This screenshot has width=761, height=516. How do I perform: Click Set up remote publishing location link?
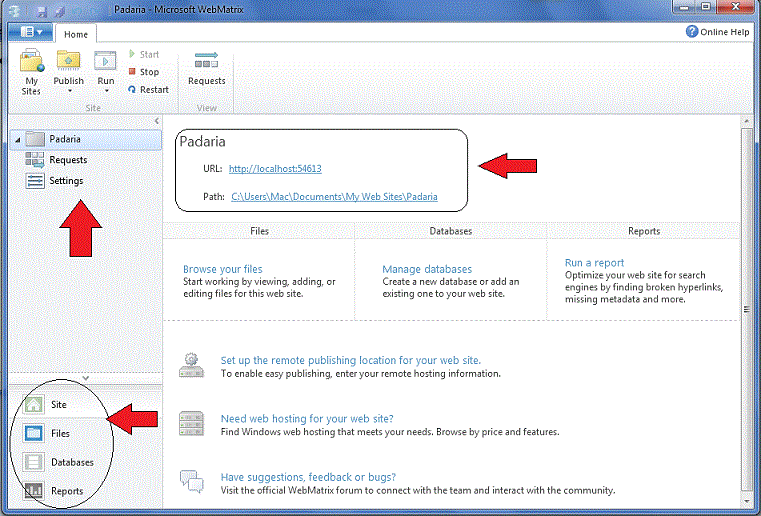click(351, 360)
